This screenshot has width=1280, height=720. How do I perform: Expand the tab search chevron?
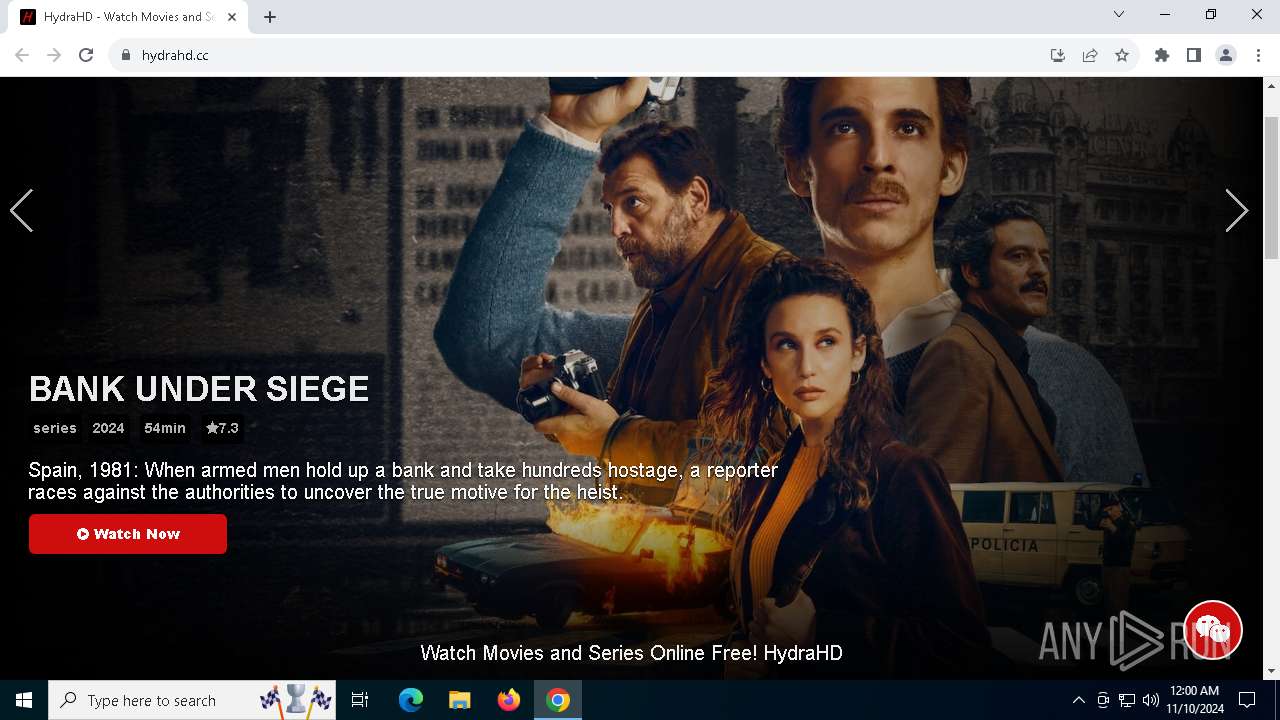[x=1119, y=14]
